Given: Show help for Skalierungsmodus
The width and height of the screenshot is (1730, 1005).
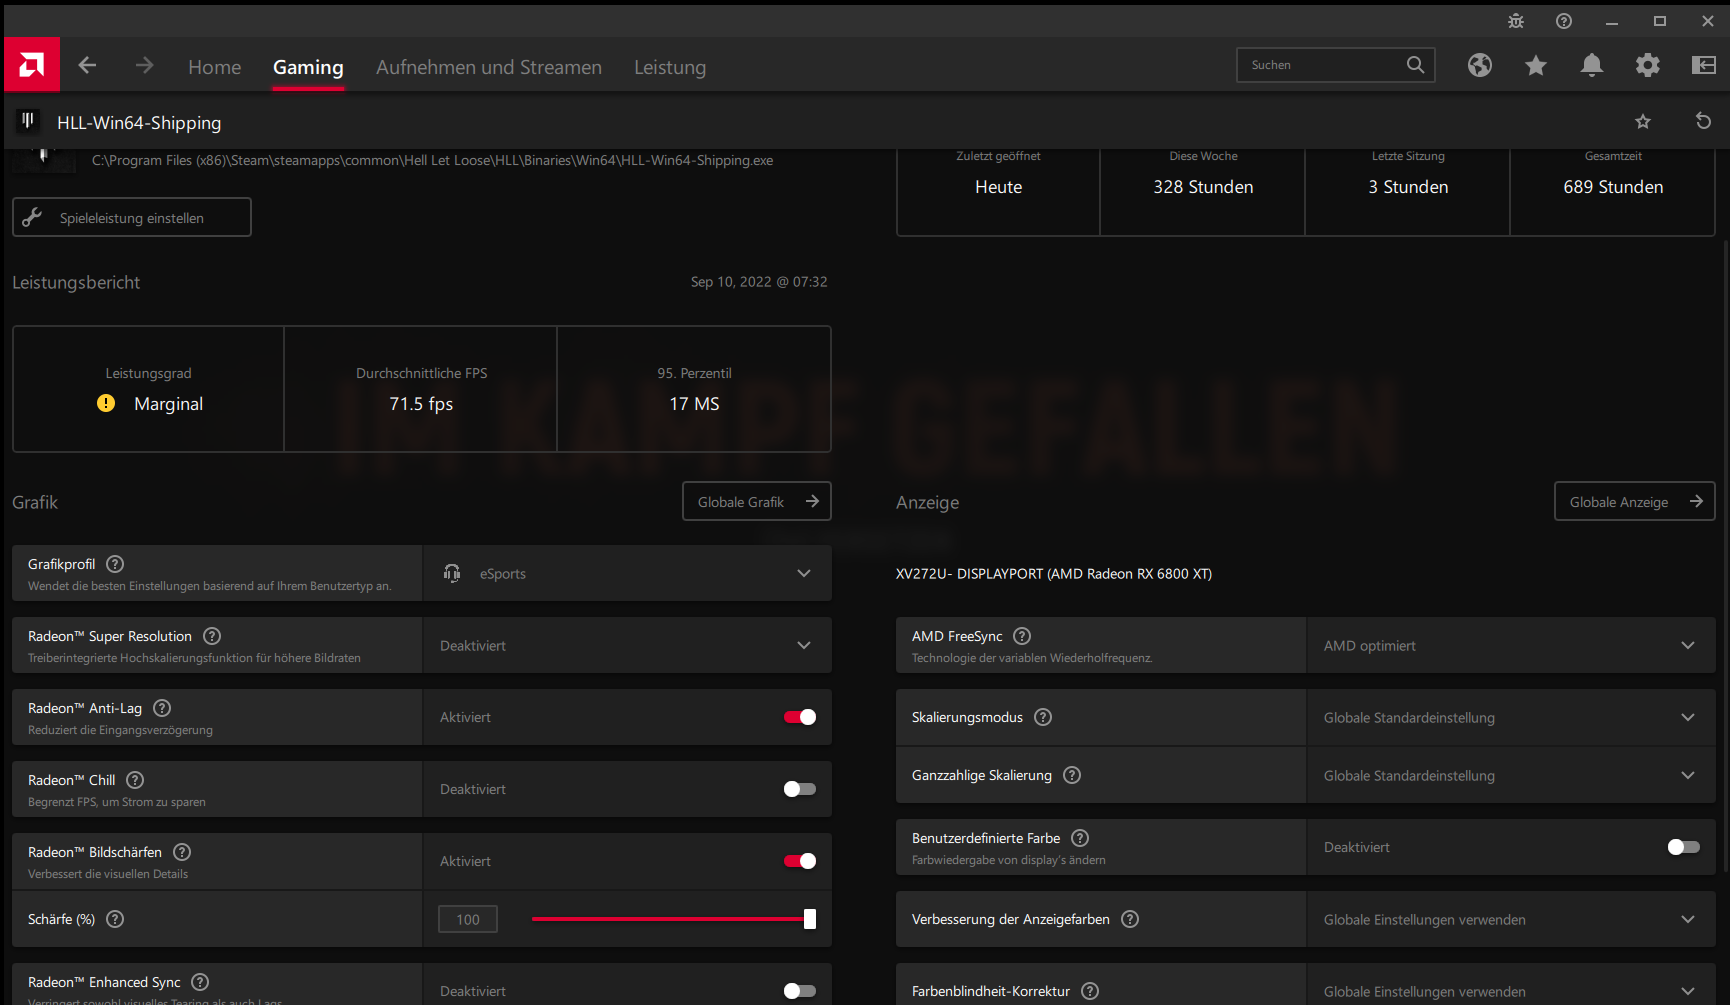Looking at the screenshot, I should [x=1043, y=717].
